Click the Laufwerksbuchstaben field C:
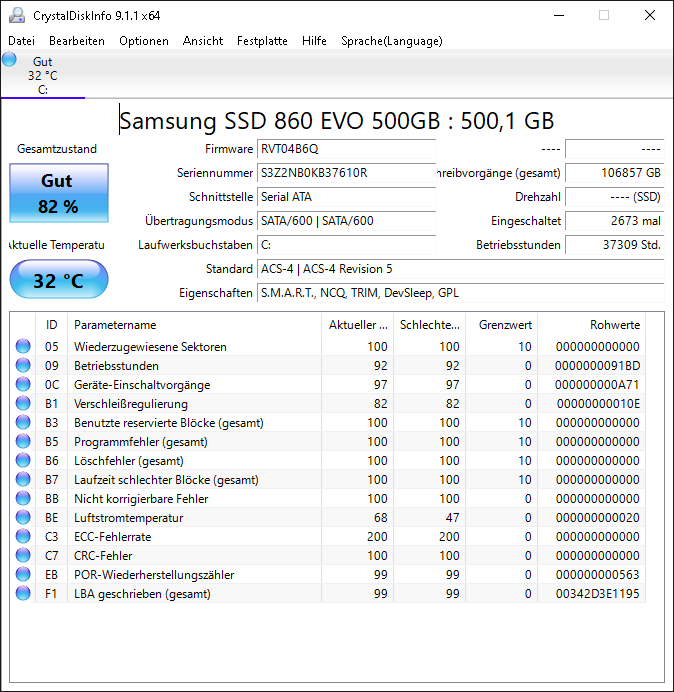The width and height of the screenshot is (674, 692). point(346,245)
